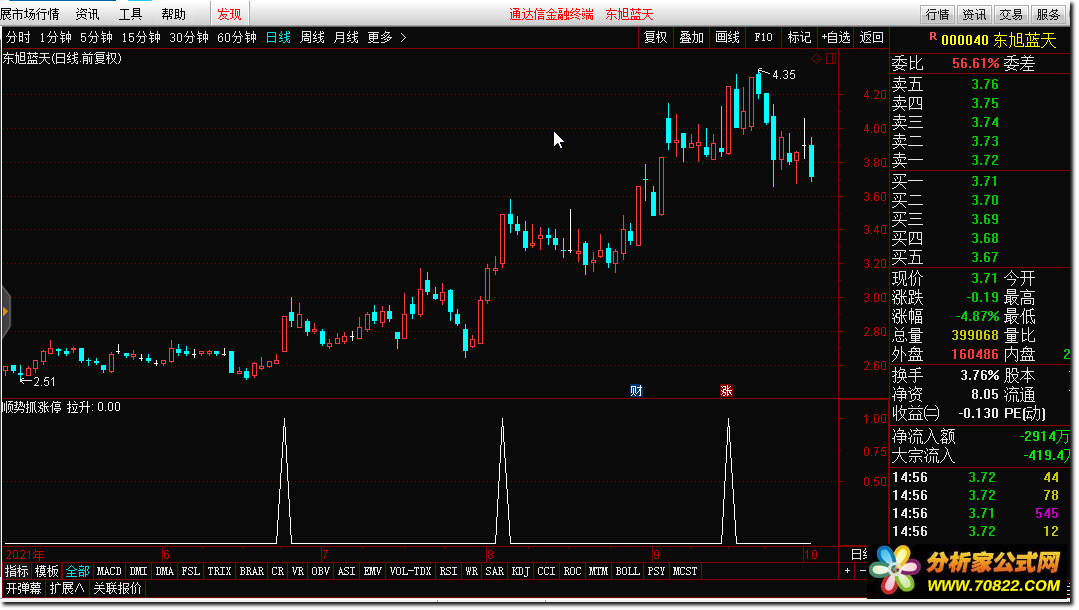1079x610 pixels.
Task: Expand the 更多 period options arrow
Action: [x=403, y=37]
